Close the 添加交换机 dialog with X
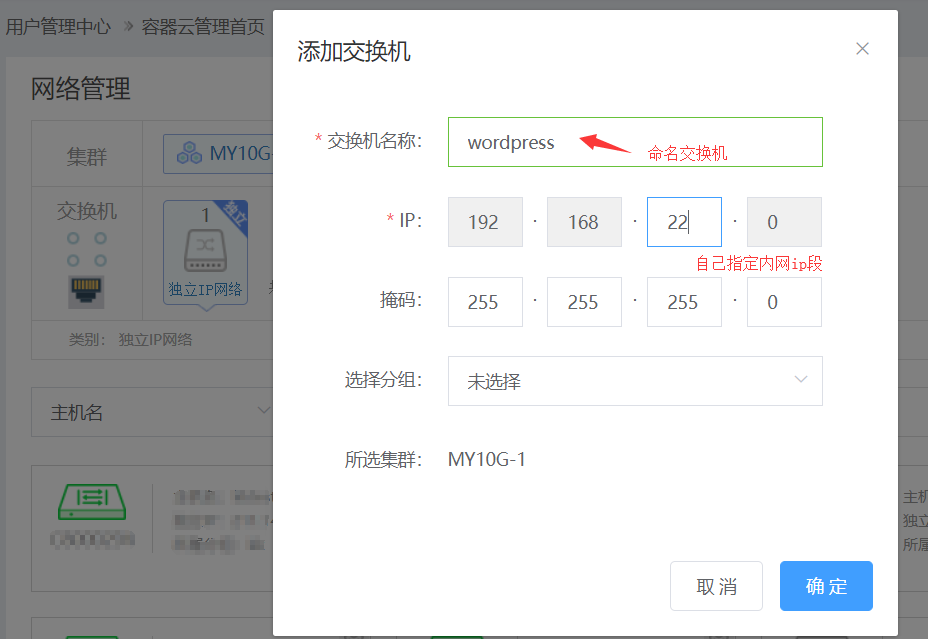The width and height of the screenshot is (928, 639). click(862, 49)
